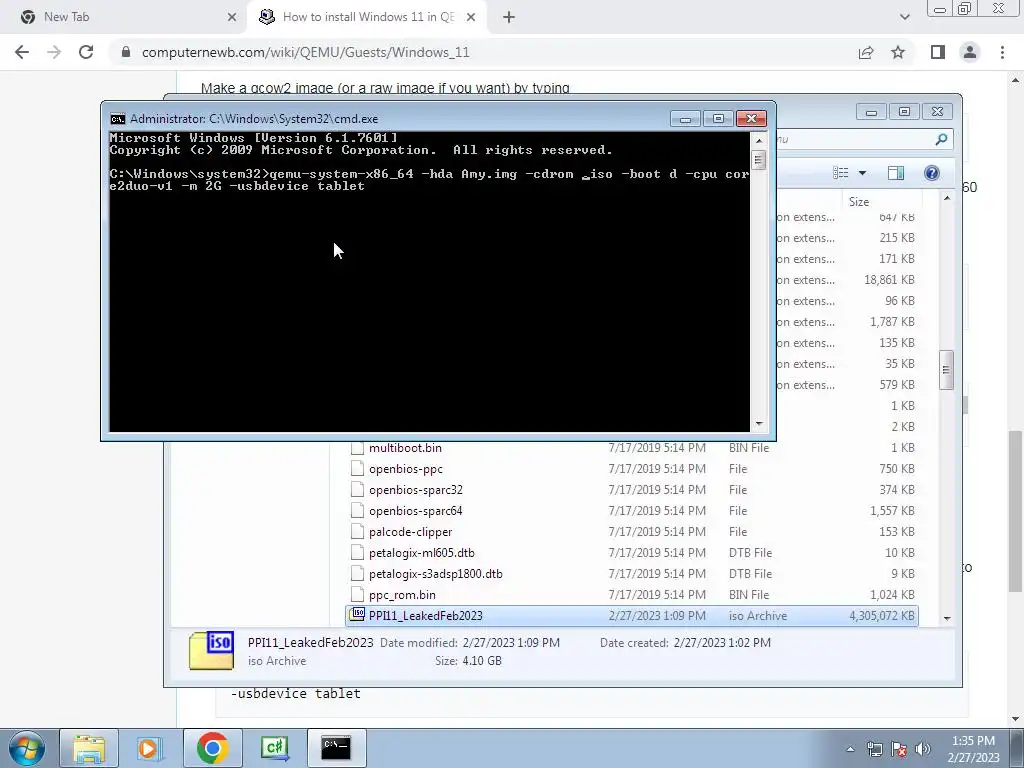Select PPI11_LeakedFeb2023 iso row
Image resolution: width=1024 pixels, height=768 pixels.
pyautogui.click(x=632, y=616)
